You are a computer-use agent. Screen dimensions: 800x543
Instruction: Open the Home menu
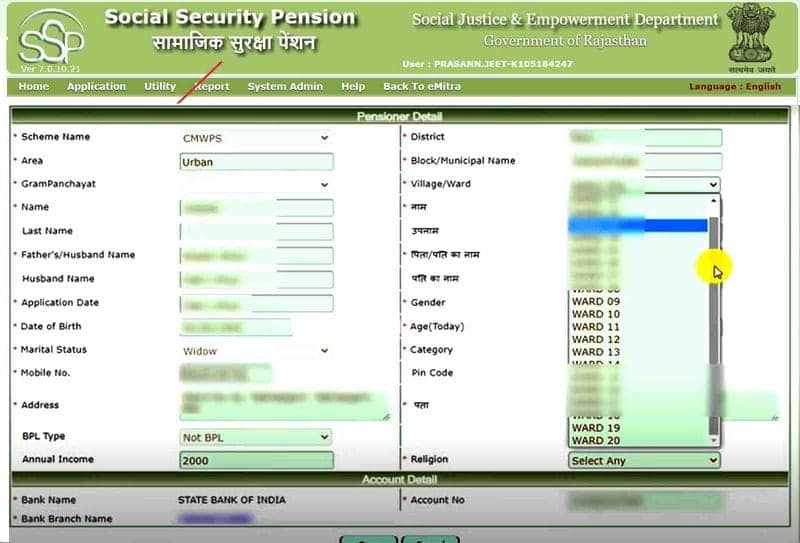(34, 86)
